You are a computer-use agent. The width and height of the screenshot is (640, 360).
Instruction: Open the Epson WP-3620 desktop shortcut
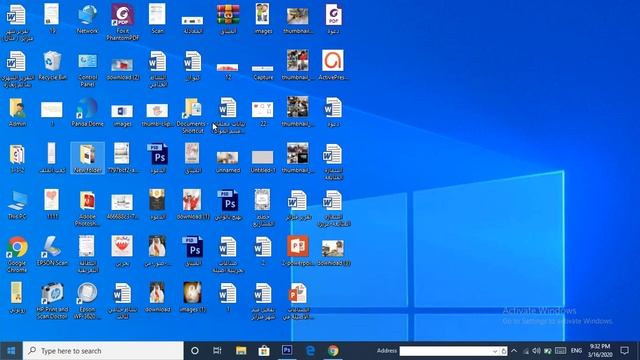coord(87,301)
